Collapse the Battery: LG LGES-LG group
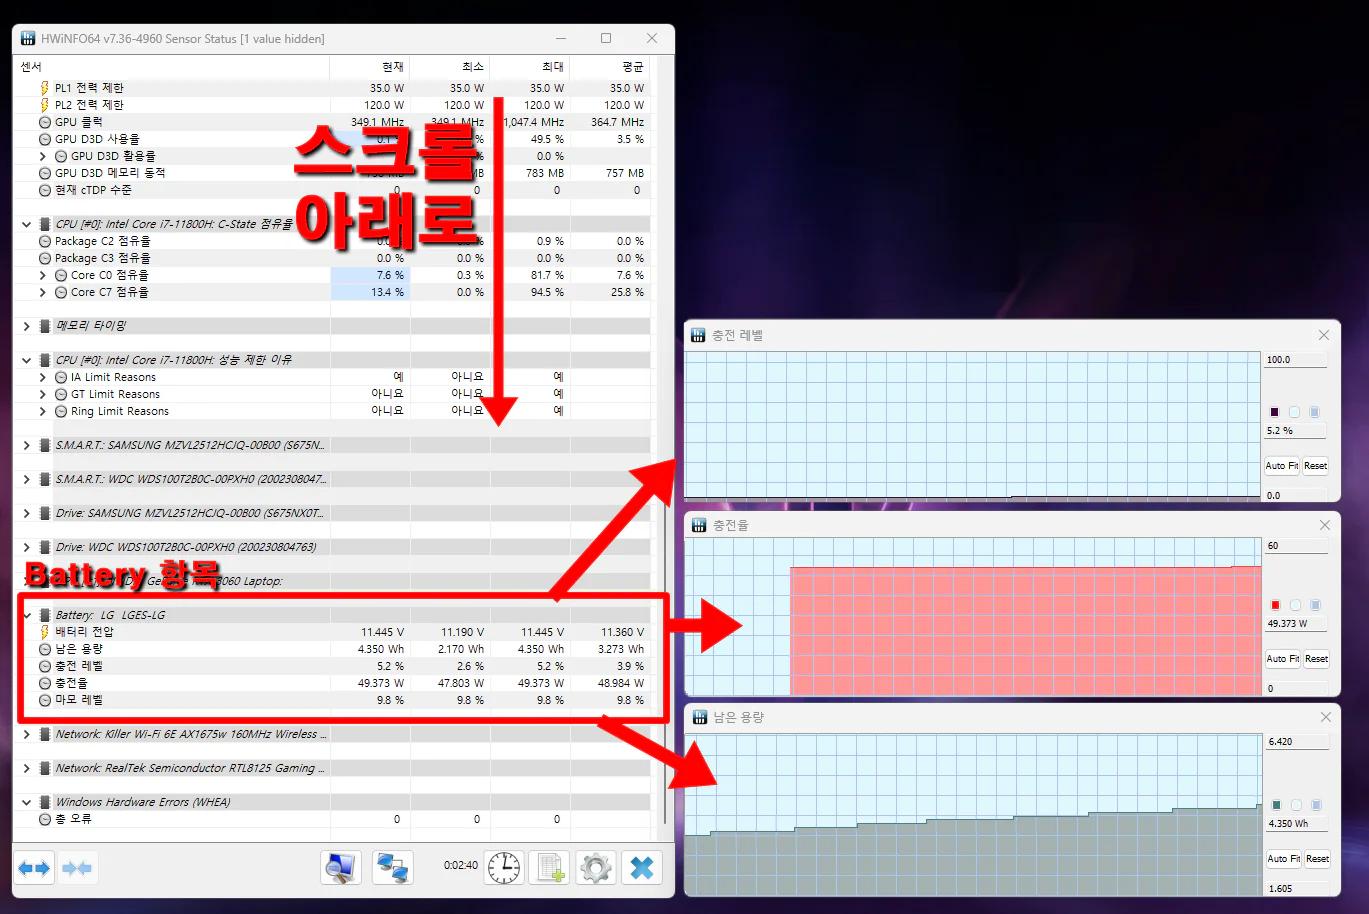Image resolution: width=1369 pixels, height=914 pixels. coord(26,615)
